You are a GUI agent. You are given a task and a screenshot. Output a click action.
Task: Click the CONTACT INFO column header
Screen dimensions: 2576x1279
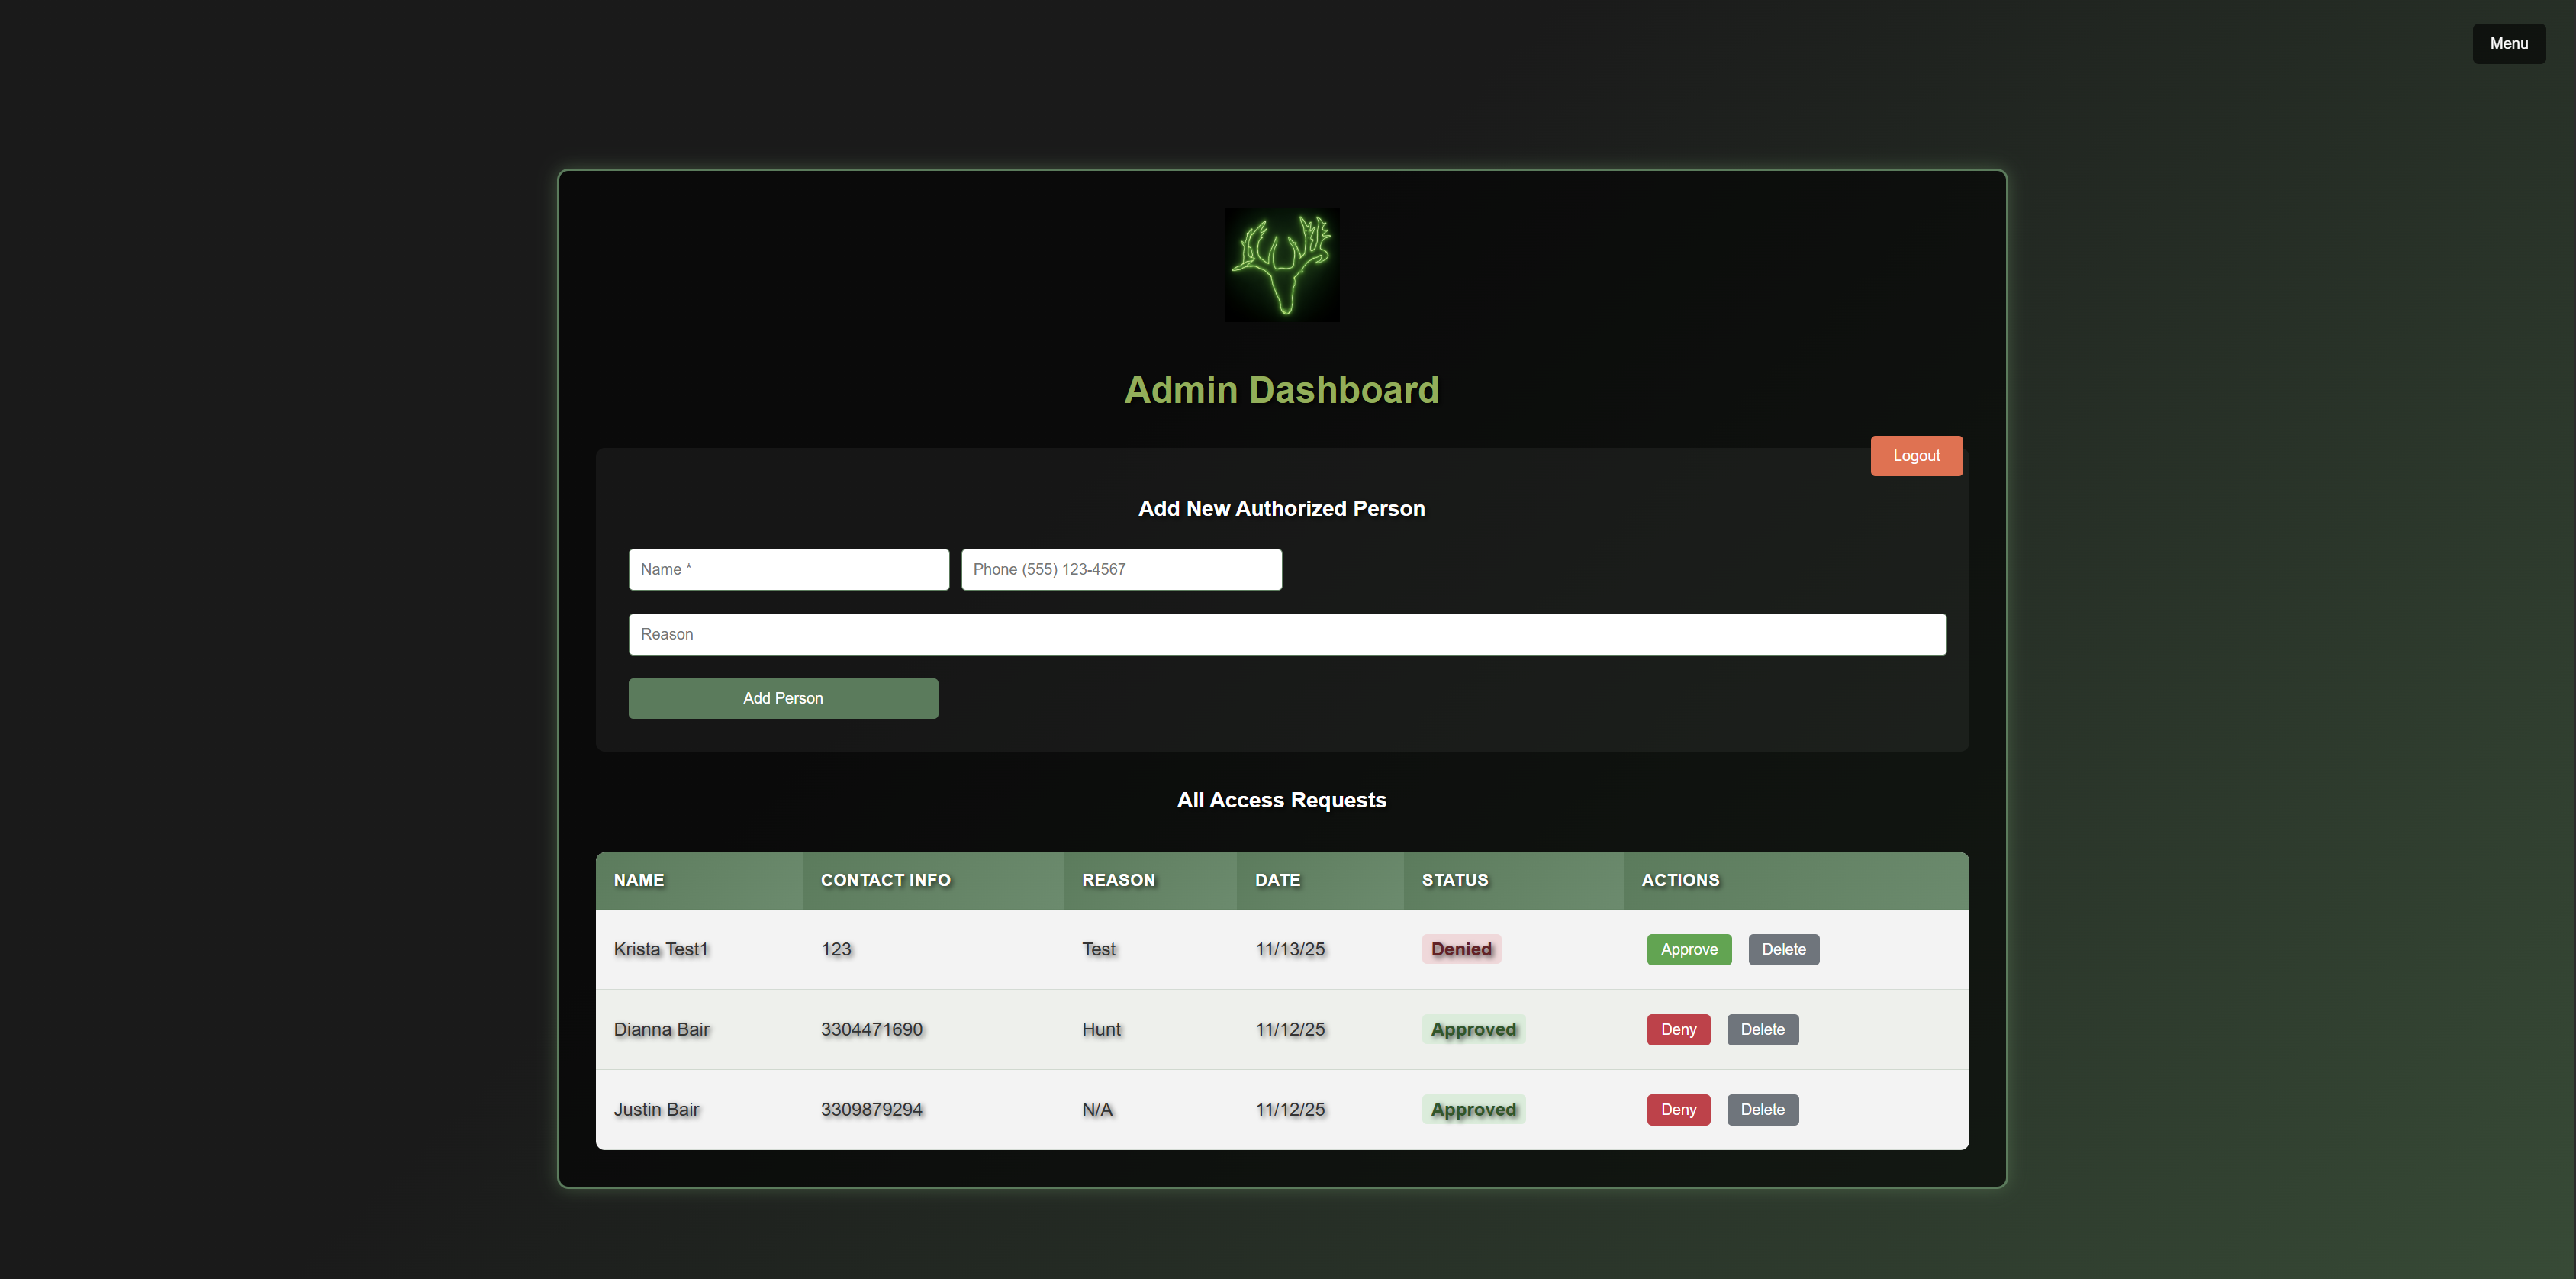885,880
